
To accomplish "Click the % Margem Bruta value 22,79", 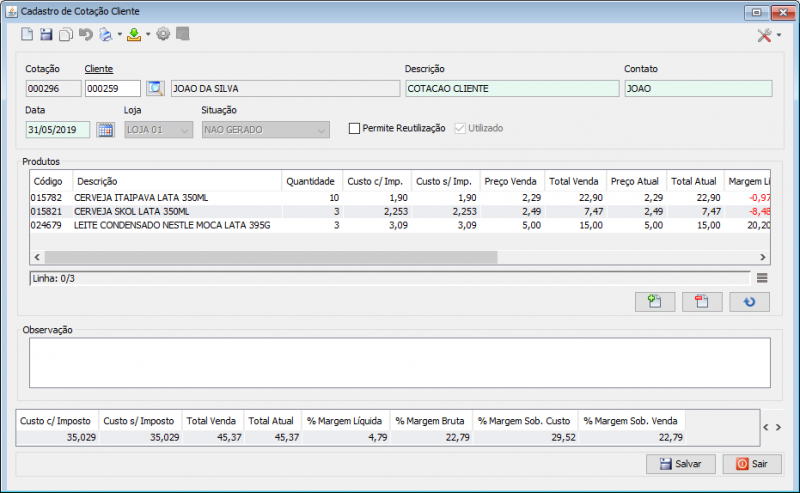I will click(457, 437).
